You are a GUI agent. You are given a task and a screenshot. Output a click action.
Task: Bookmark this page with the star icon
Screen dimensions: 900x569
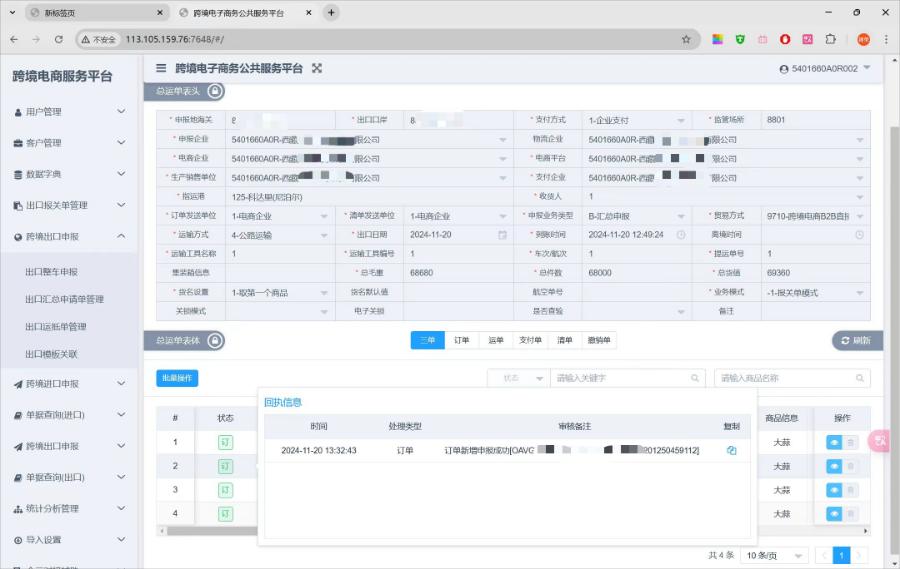(686, 40)
